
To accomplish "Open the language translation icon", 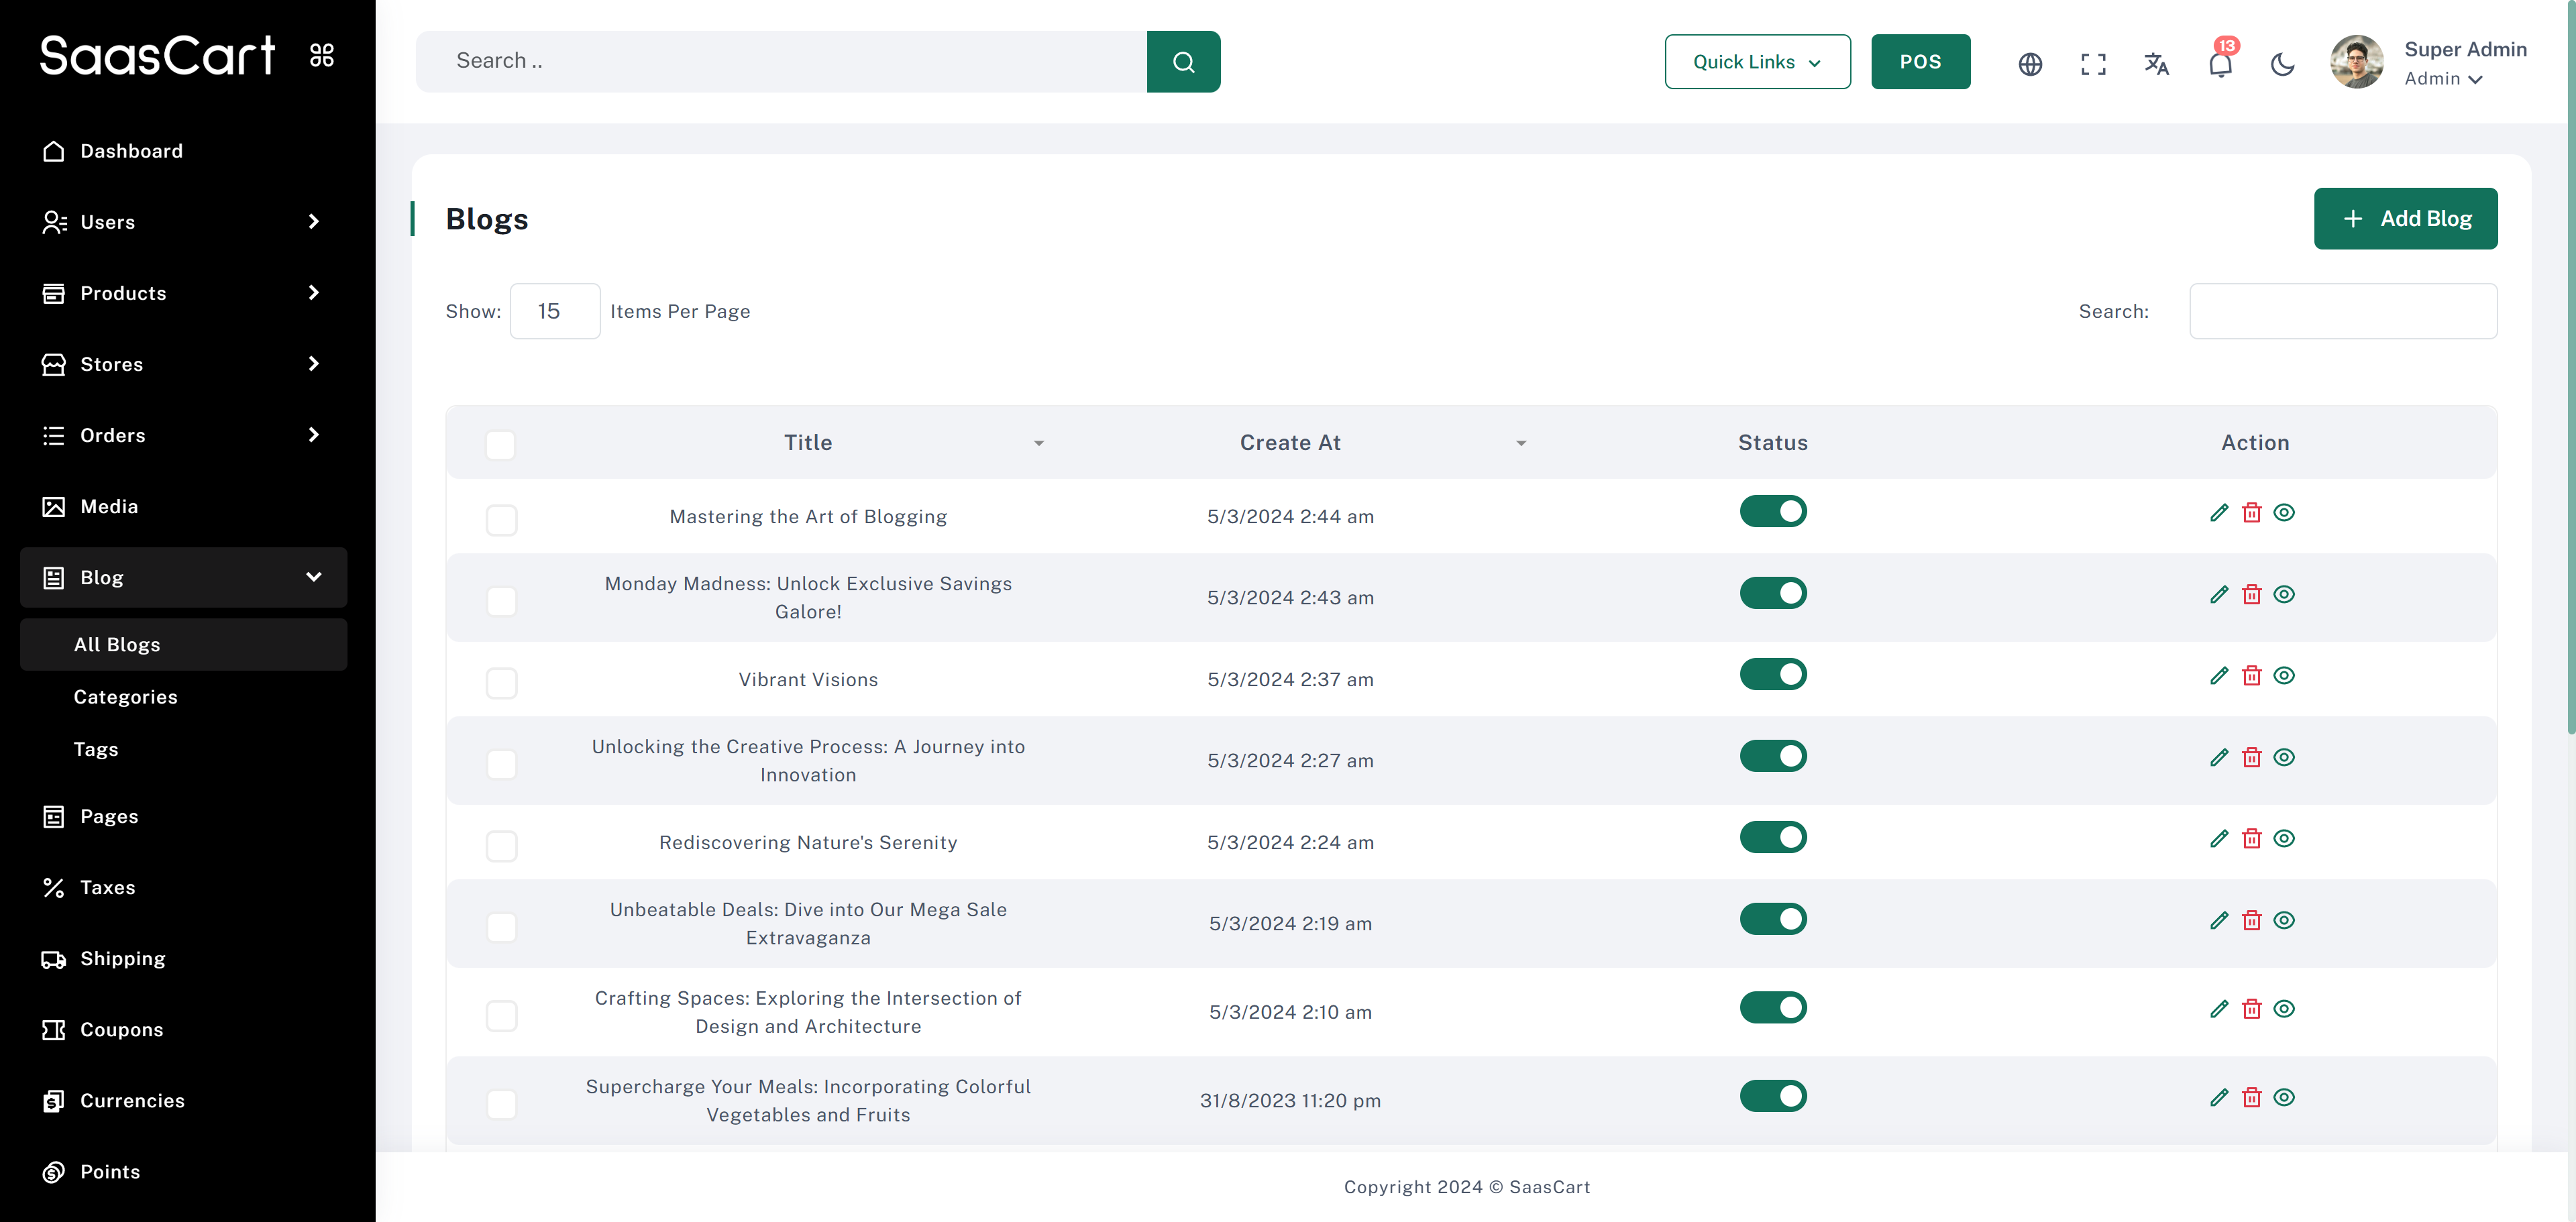I will [2156, 64].
